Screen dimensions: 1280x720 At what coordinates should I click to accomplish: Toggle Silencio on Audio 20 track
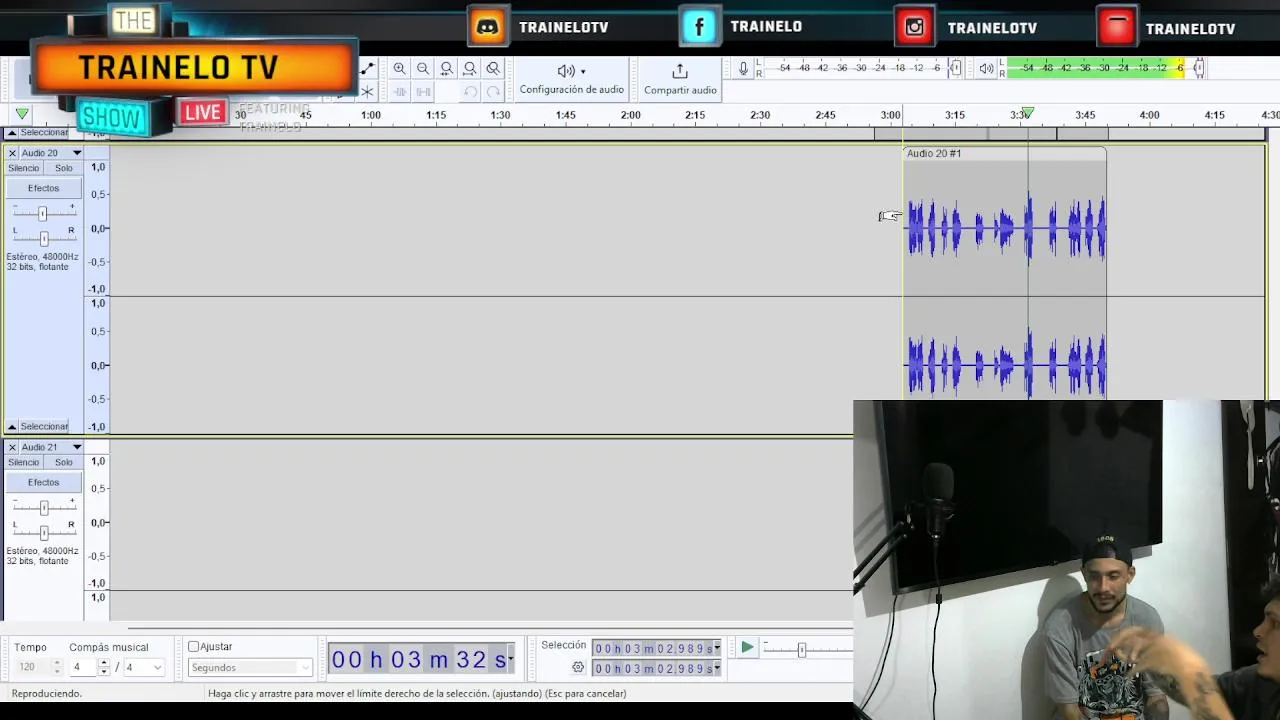coord(23,168)
